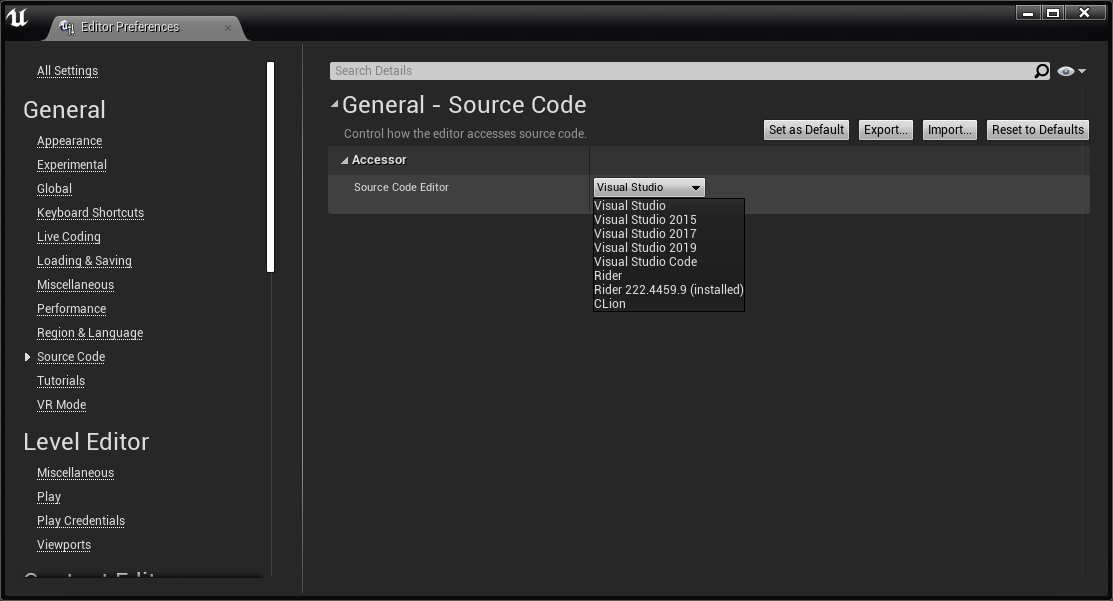Select Source Code in the sidebar
1113x601 pixels.
[71, 357]
